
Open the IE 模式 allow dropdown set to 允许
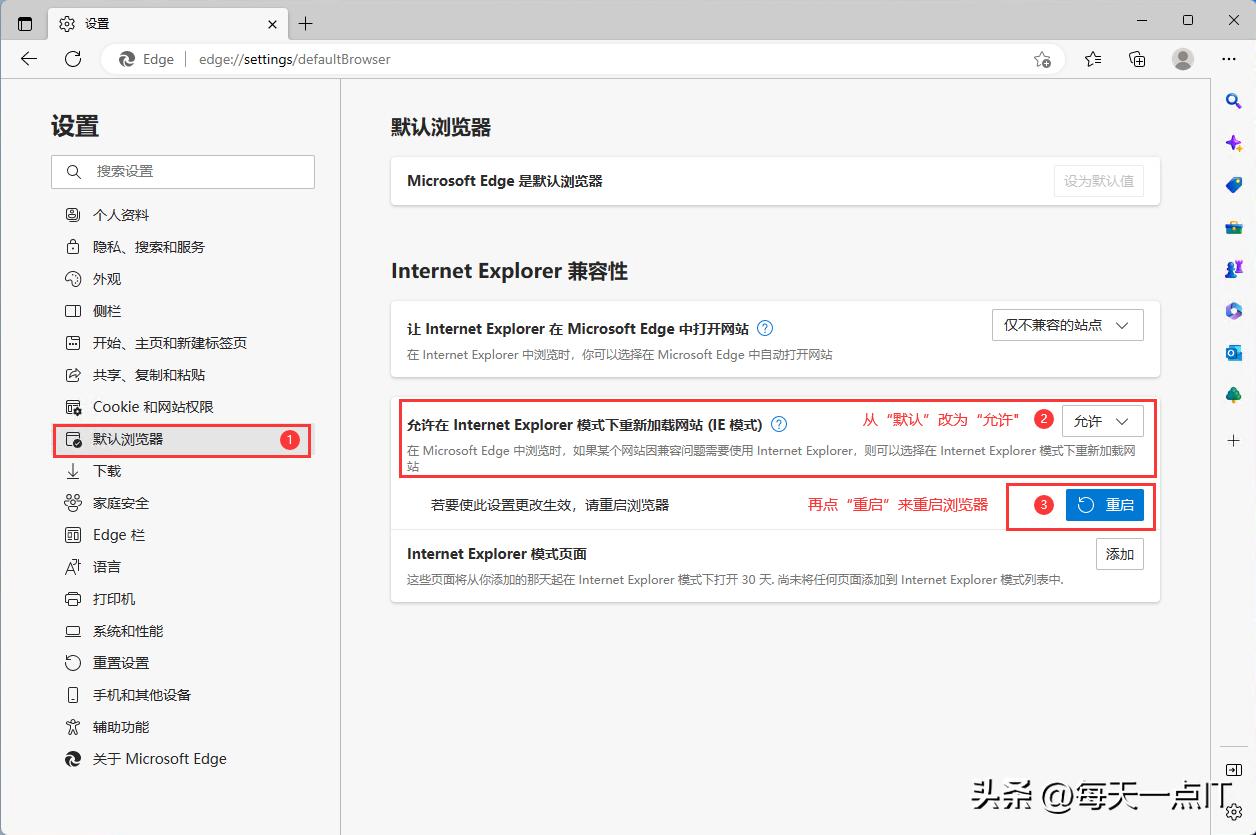1101,421
